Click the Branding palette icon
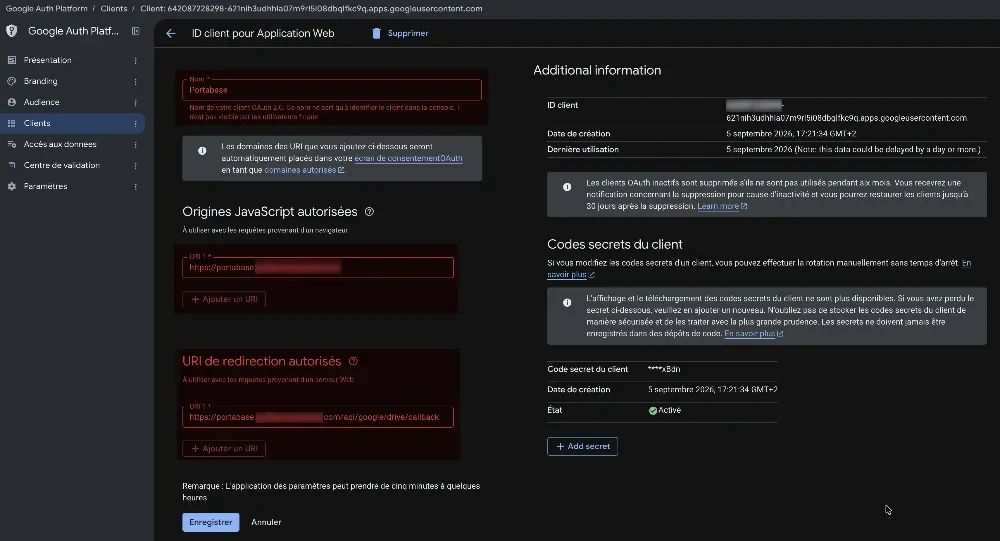The height and width of the screenshot is (541, 1000). click(x=11, y=81)
